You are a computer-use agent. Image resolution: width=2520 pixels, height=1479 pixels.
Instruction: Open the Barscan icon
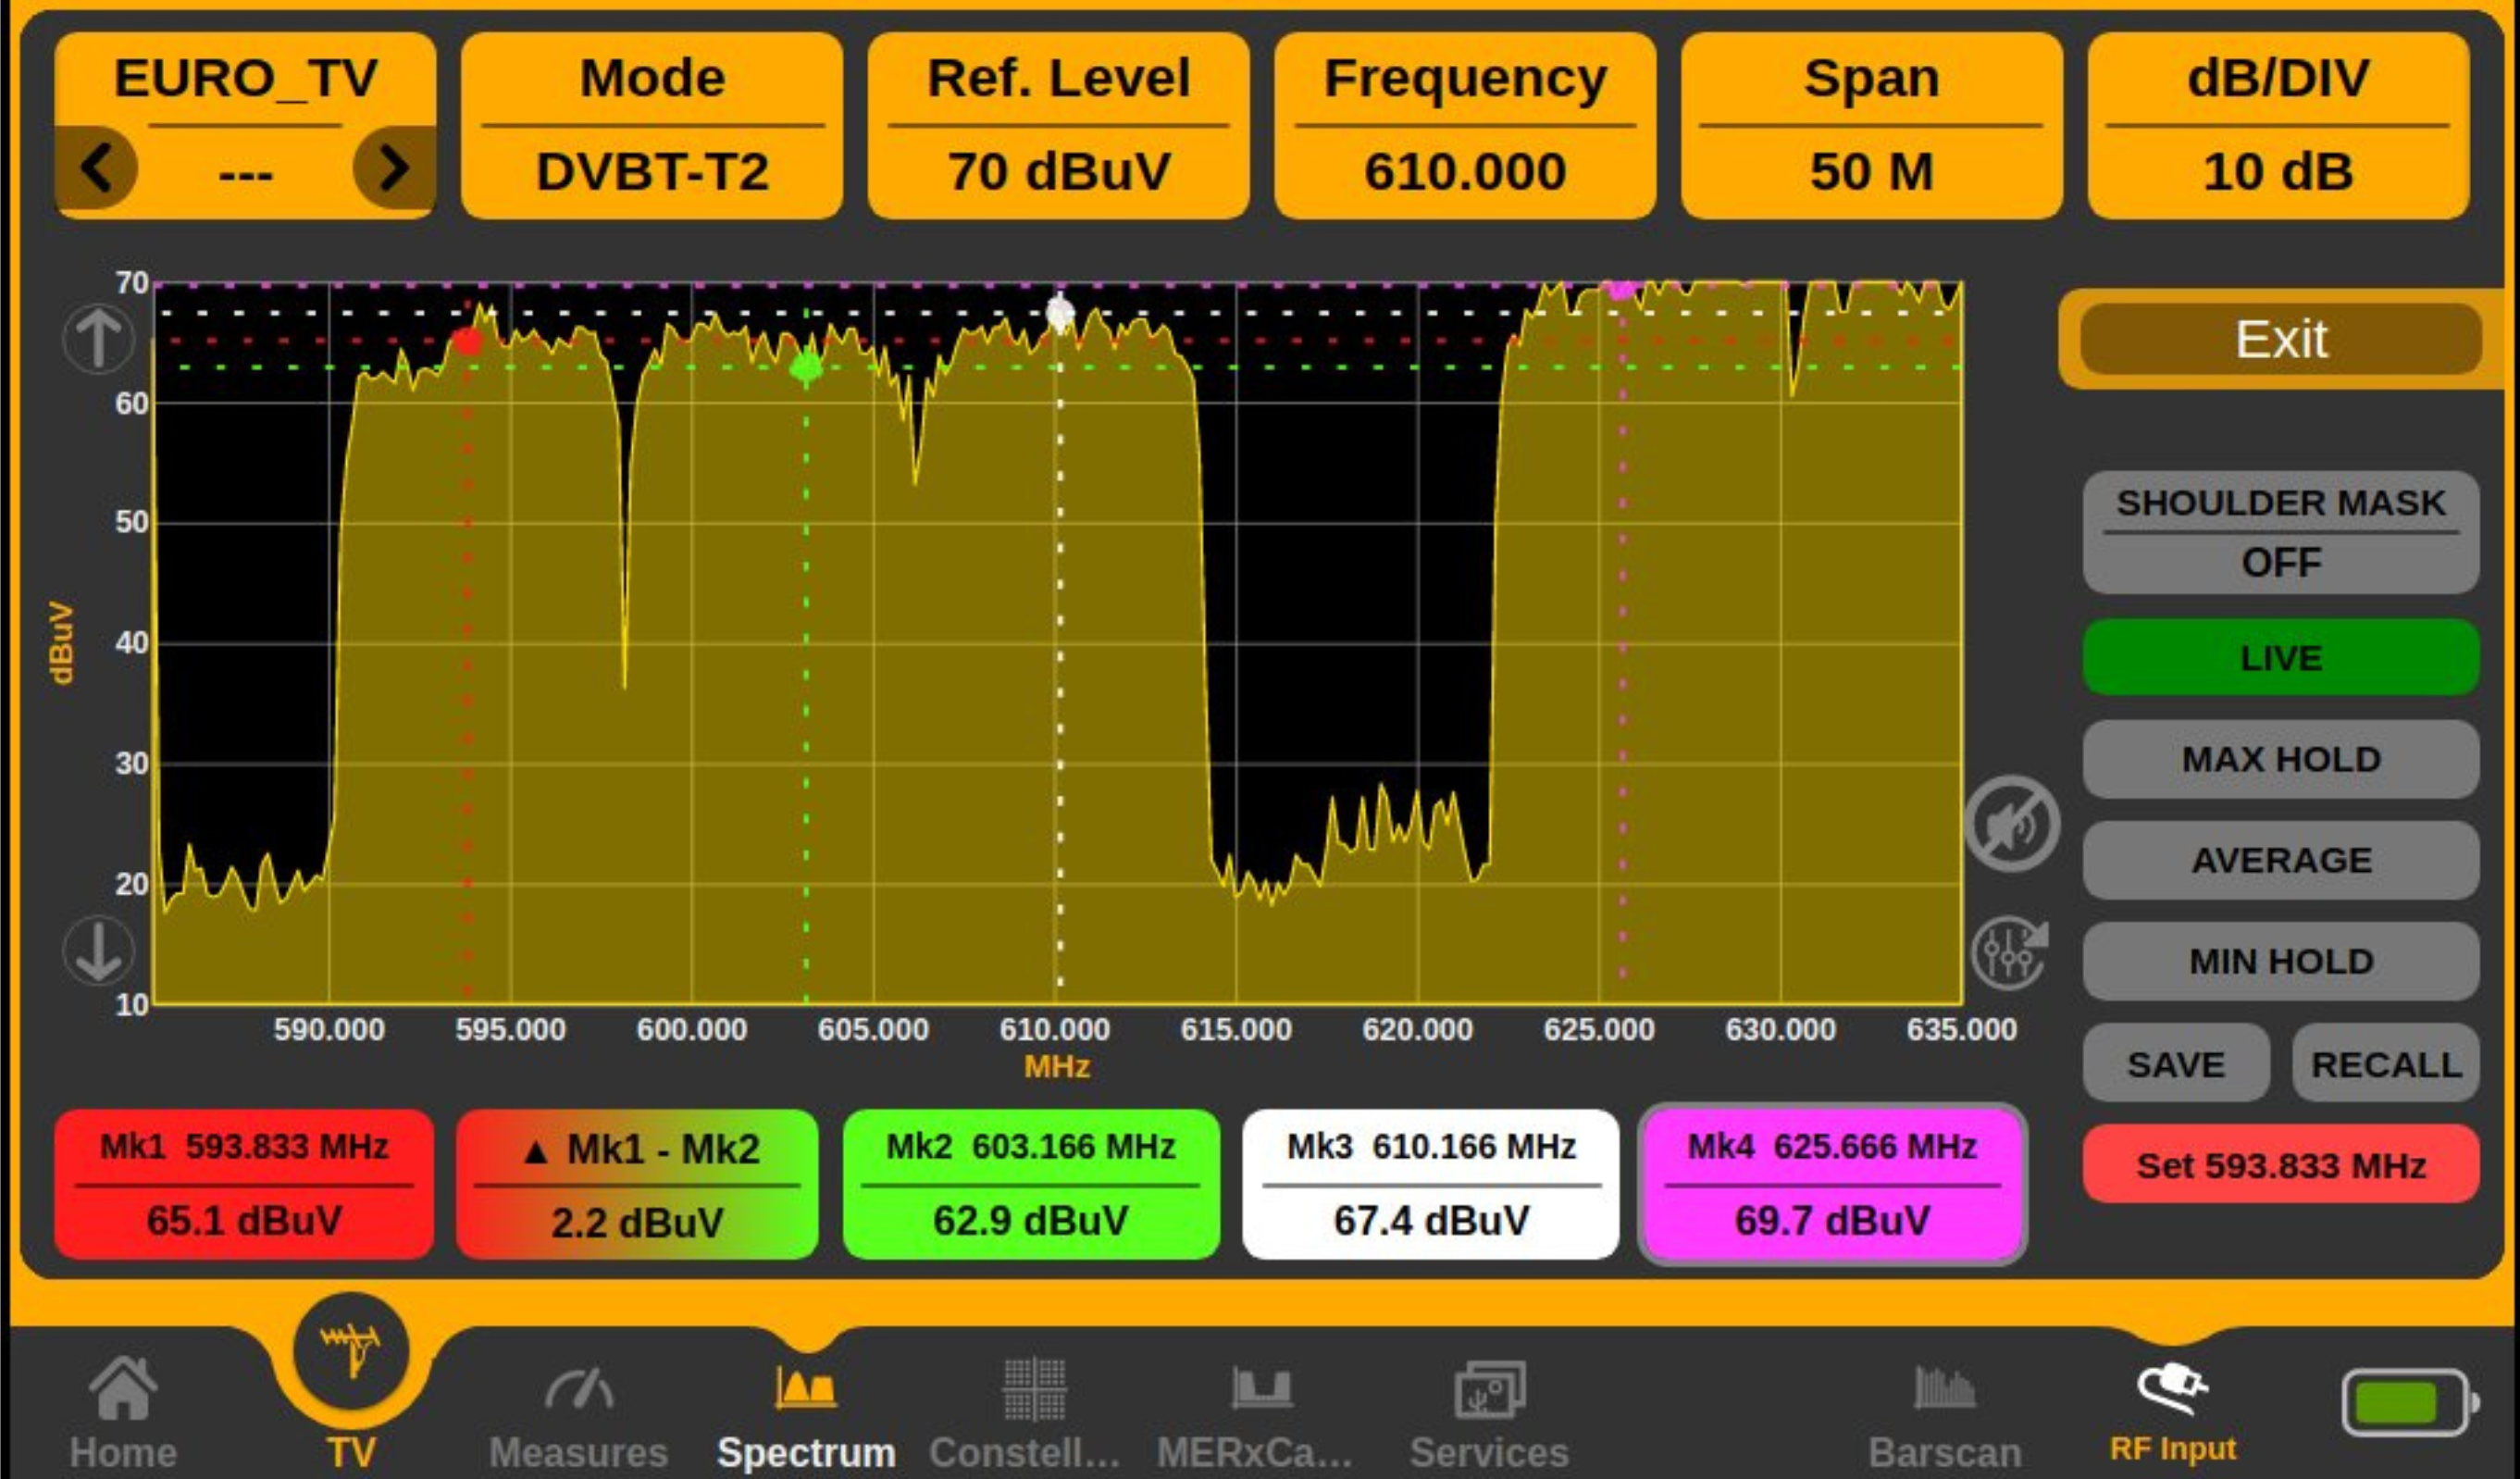(1944, 1387)
